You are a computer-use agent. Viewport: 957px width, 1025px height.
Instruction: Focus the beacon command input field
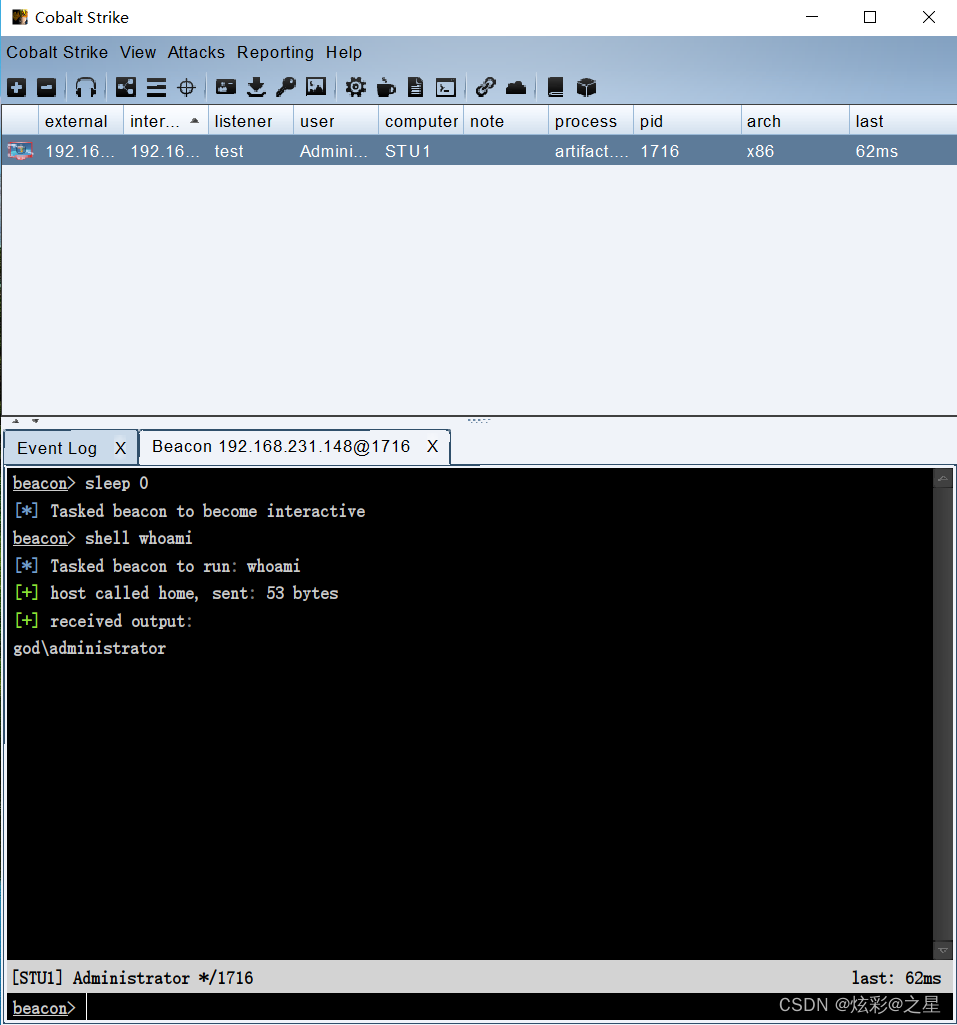(x=520, y=1007)
